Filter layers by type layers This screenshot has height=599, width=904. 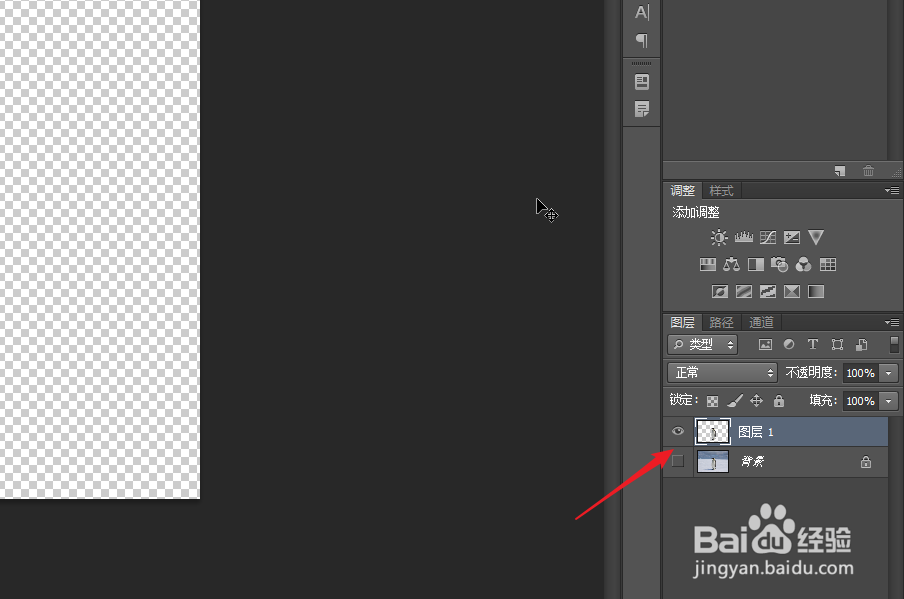click(813, 344)
